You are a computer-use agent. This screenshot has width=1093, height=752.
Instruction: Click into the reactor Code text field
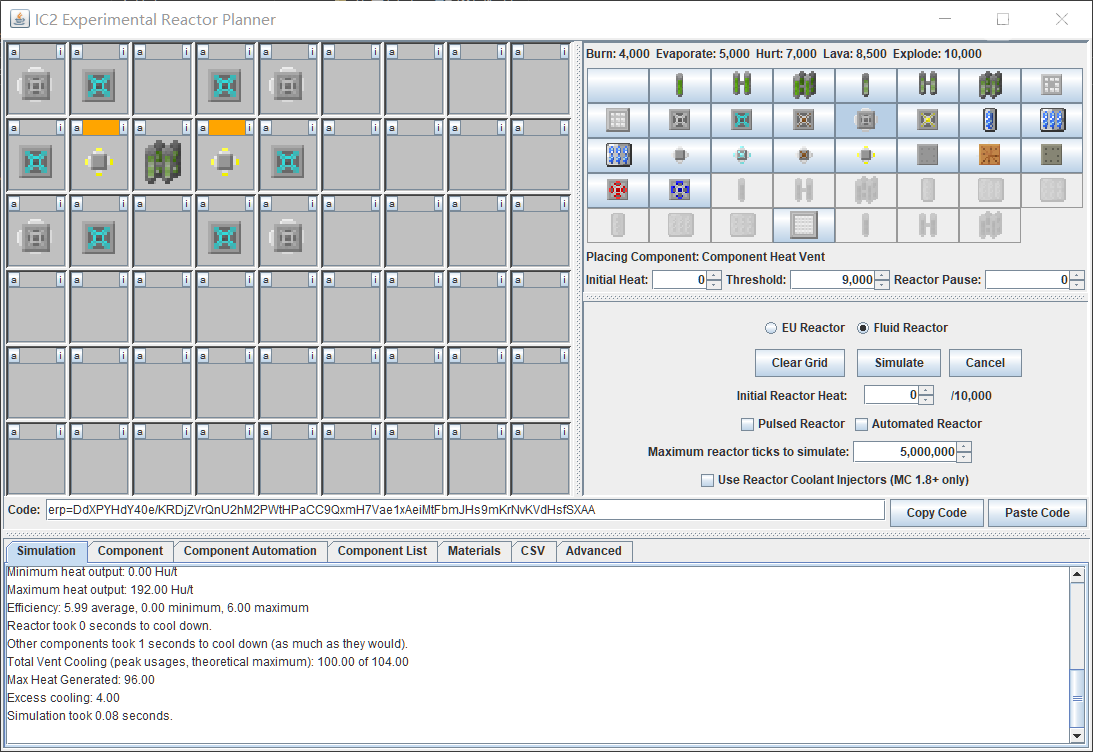(465, 510)
